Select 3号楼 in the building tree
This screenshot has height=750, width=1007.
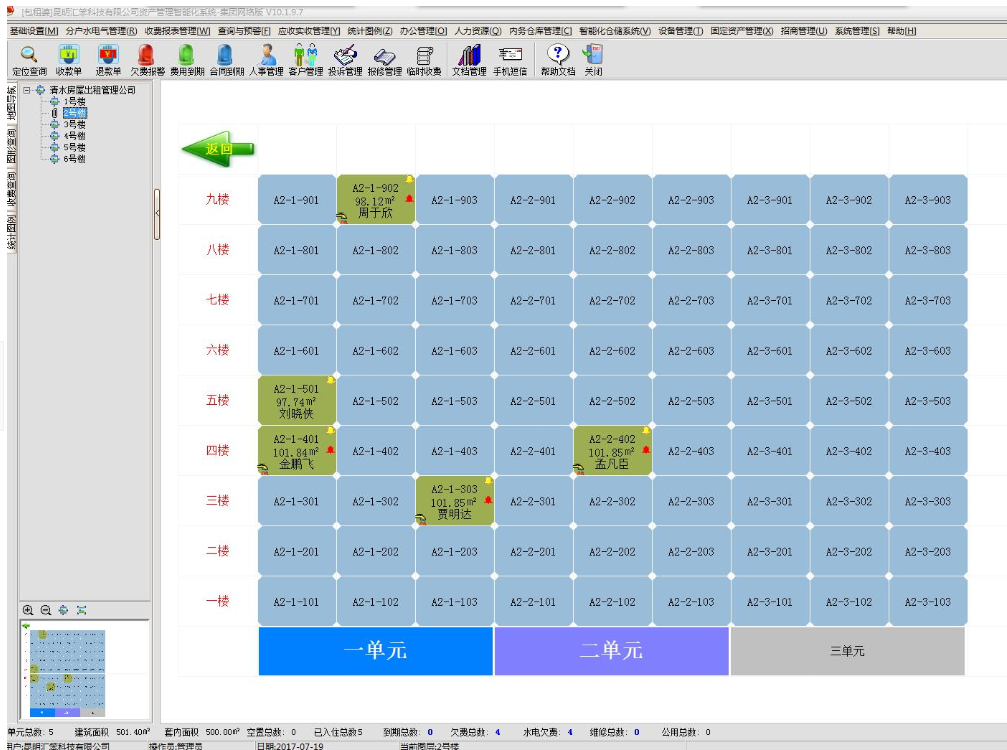[74, 124]
